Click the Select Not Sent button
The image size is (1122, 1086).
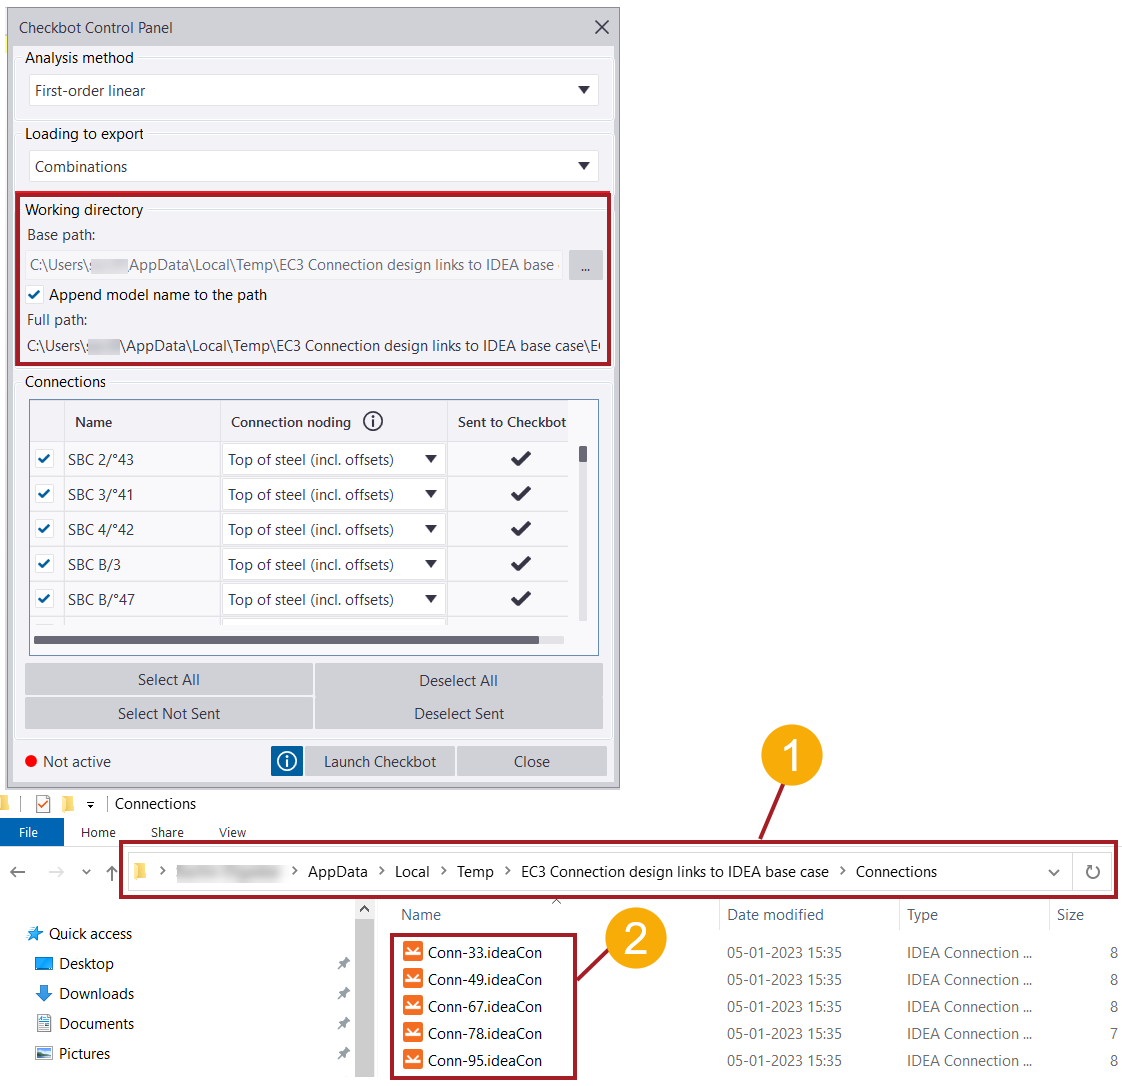tap(168, 713)
